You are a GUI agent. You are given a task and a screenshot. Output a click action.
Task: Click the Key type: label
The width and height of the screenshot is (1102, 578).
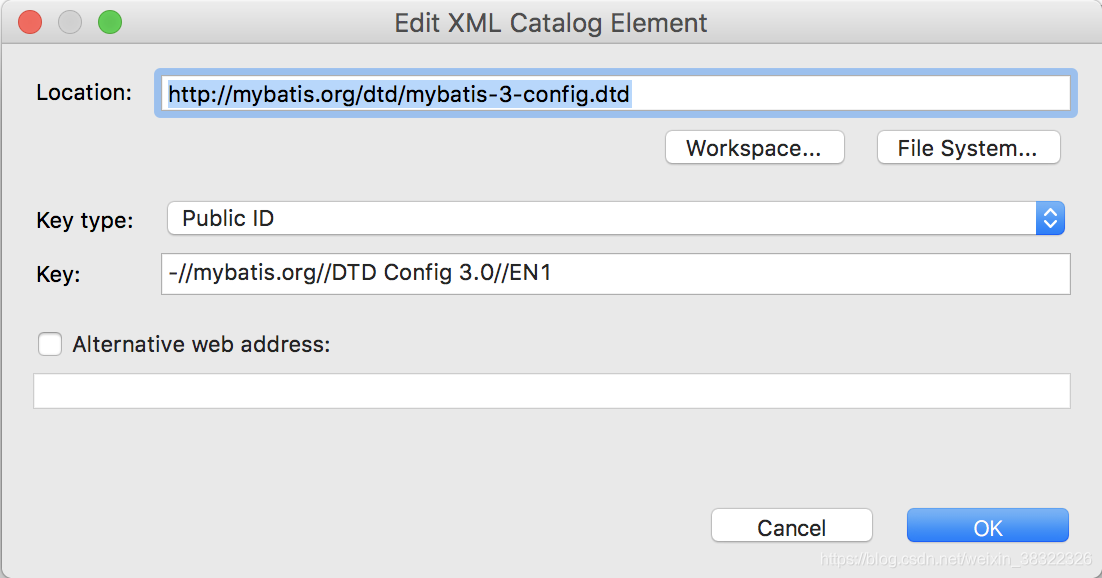[84, 220]
